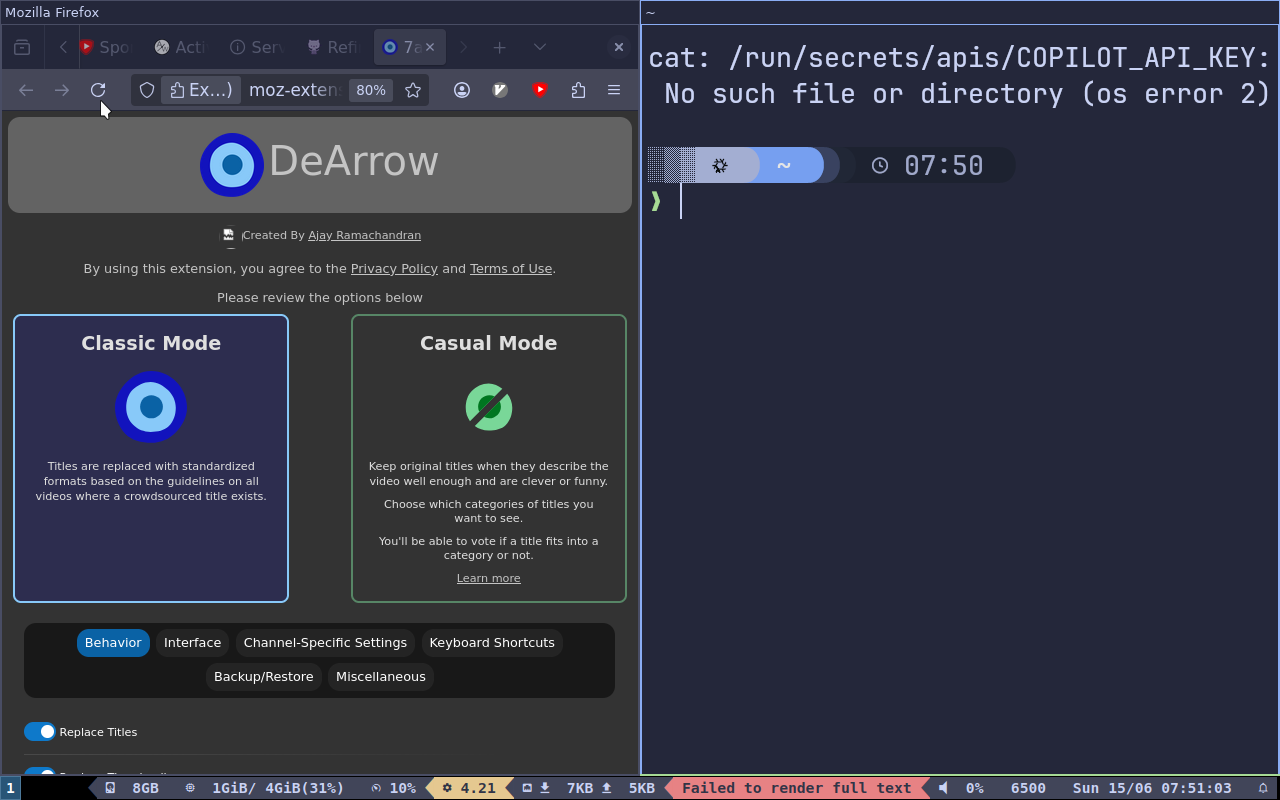Click the 4.21 load average segment
Screen dimensions: 1280x800
tap(470, 788)
